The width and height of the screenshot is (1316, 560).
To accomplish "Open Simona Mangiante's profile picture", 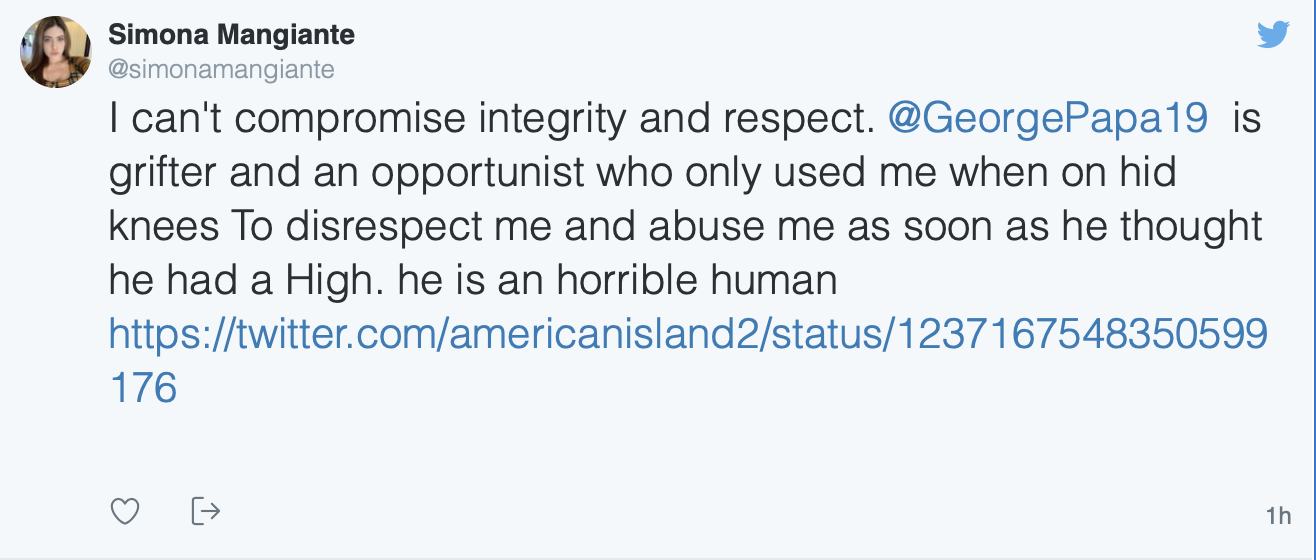I will pyautogui.click(x=57, y=53).
